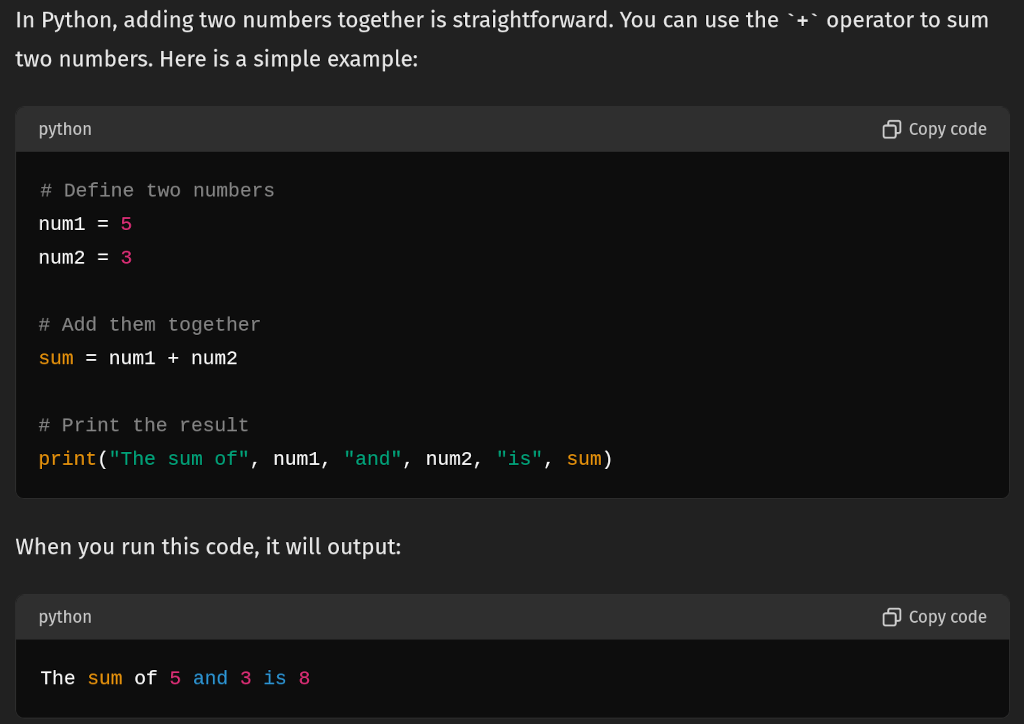Click the "is" string literal in print statement
The width and height of the screenshot is (1024, 724).
[x=519, y=459]
